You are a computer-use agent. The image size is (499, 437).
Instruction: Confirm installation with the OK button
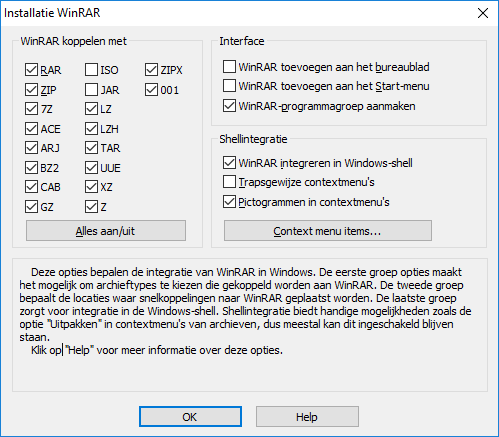pos(190,416)
